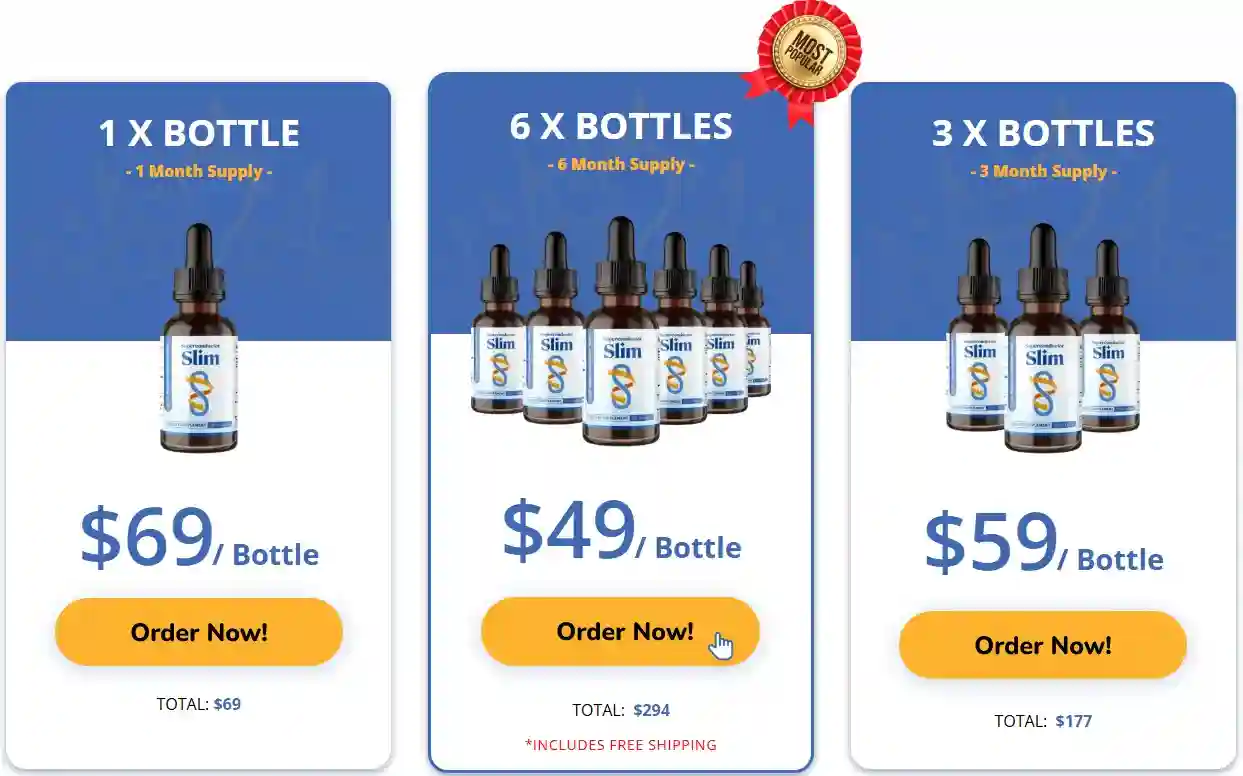Click the TOTAL $294 text
1243x776 pixels.
tap(621, 710)
